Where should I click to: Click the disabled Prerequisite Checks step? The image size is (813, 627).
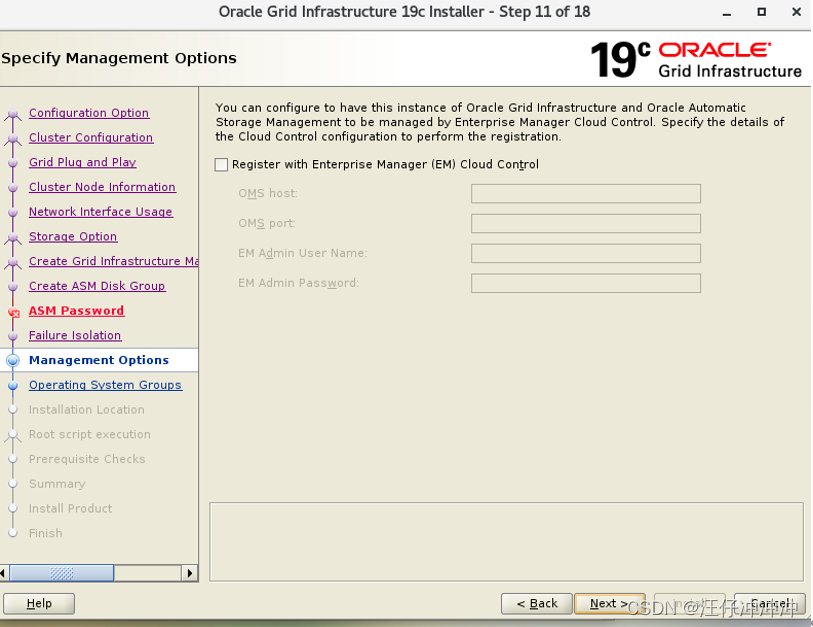click(x=87, y=459)
